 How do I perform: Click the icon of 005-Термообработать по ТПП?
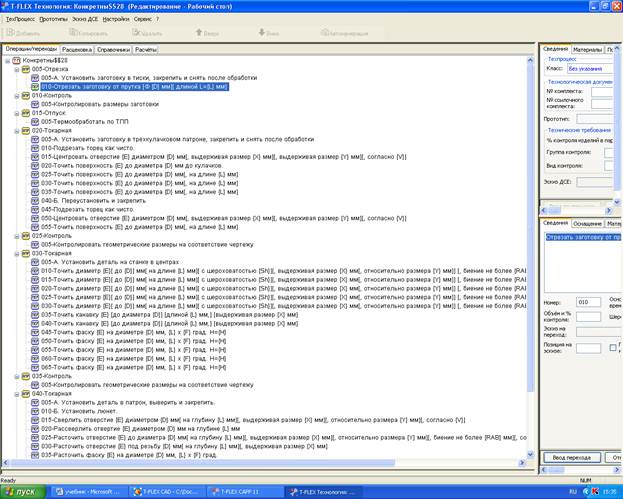pyautogui.click(x=35, y=122)
